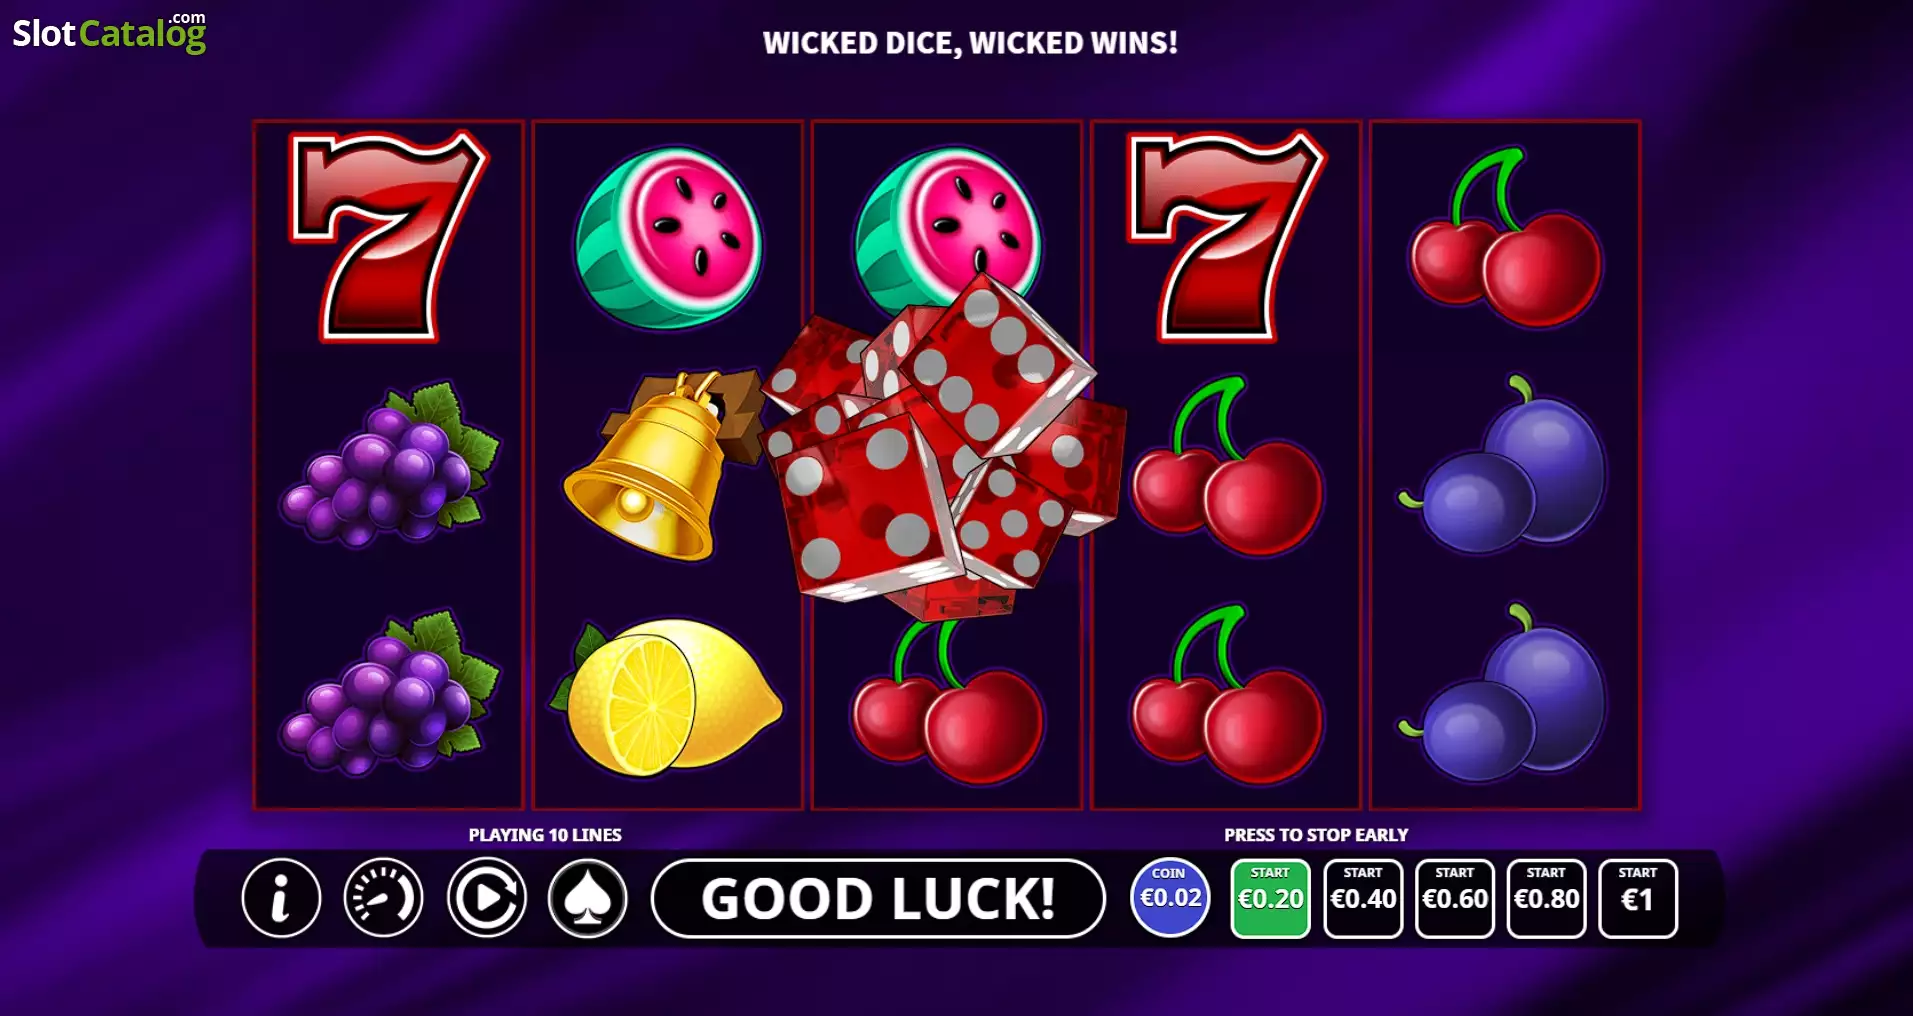
Task: Open the info paytable icon
Action: 281,898
